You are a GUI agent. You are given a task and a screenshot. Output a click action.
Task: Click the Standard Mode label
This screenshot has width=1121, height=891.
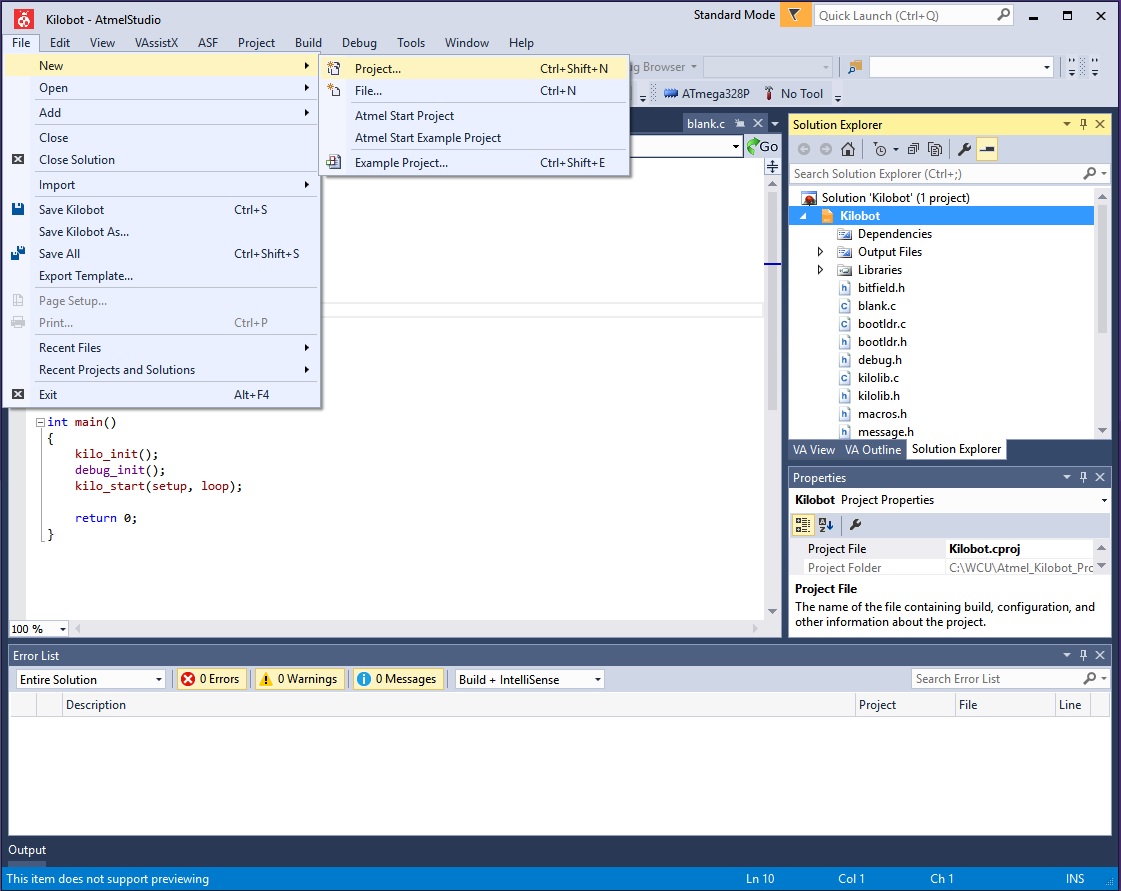(x=734, y=14)
